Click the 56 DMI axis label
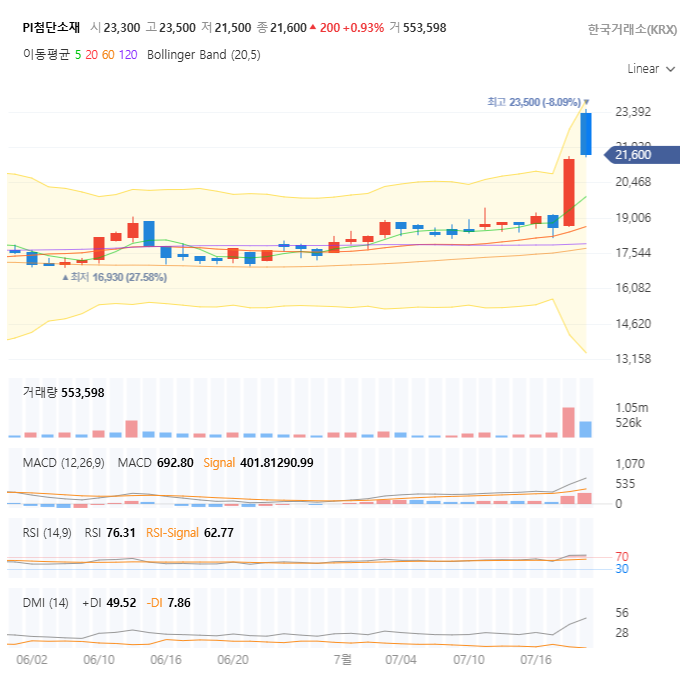Screen dimensions: 680x697 click(x=622, y=613)
